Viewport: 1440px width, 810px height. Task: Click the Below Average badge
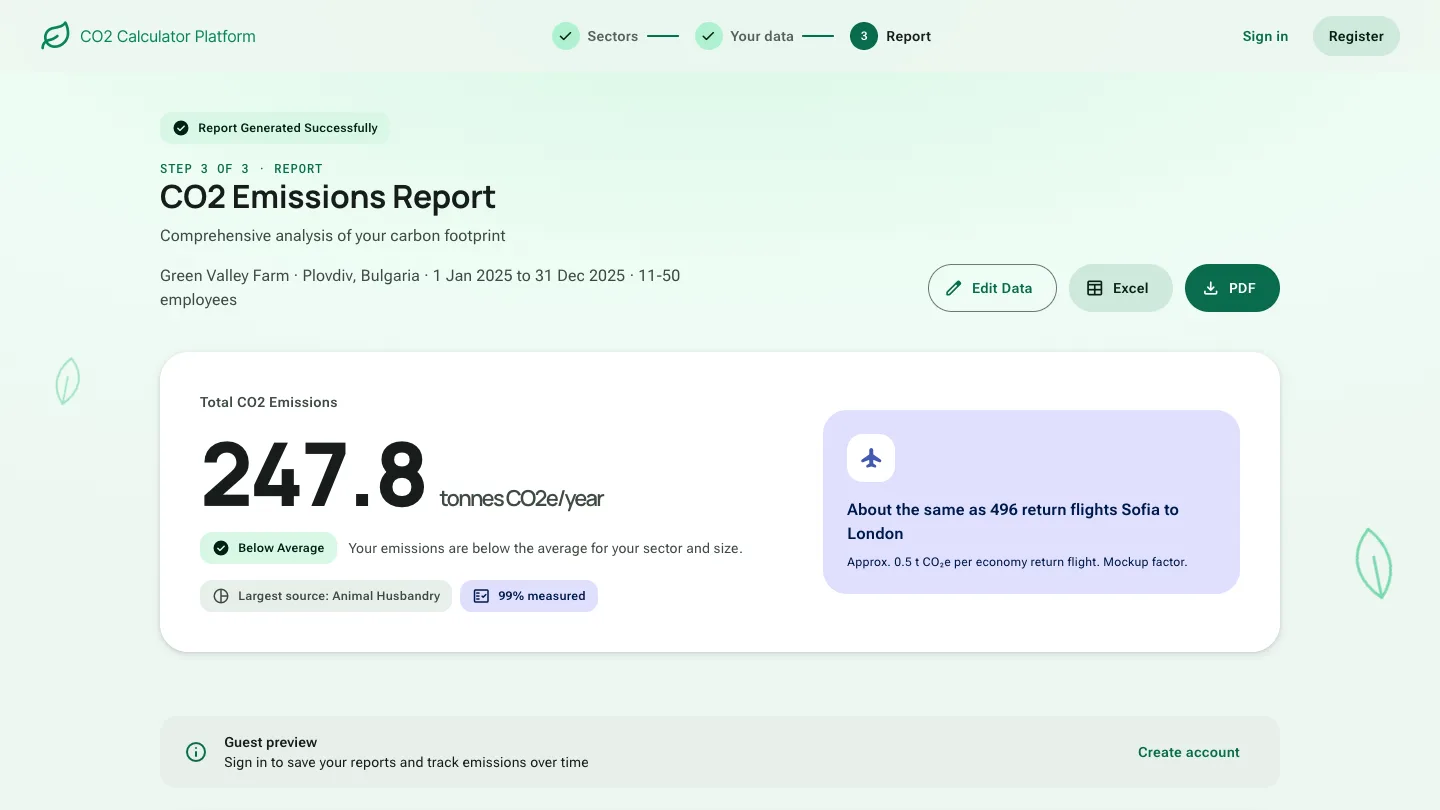pos(268,548)
